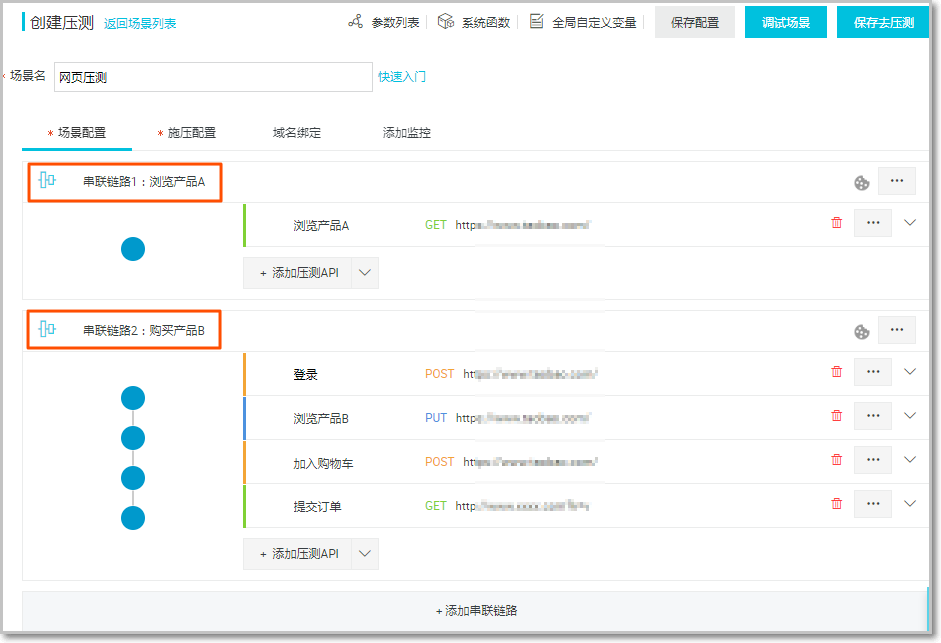
Task: Open more options for 提交订单 row
Action: pyautogui.click(x=873, y=503)
